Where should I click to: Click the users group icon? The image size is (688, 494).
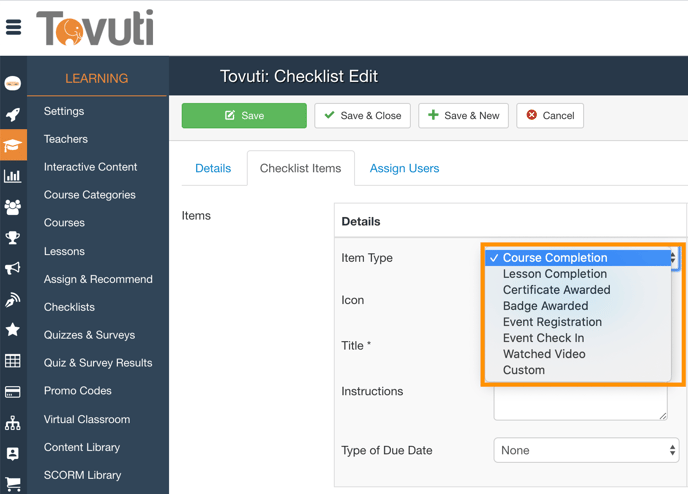coord(13,207)
